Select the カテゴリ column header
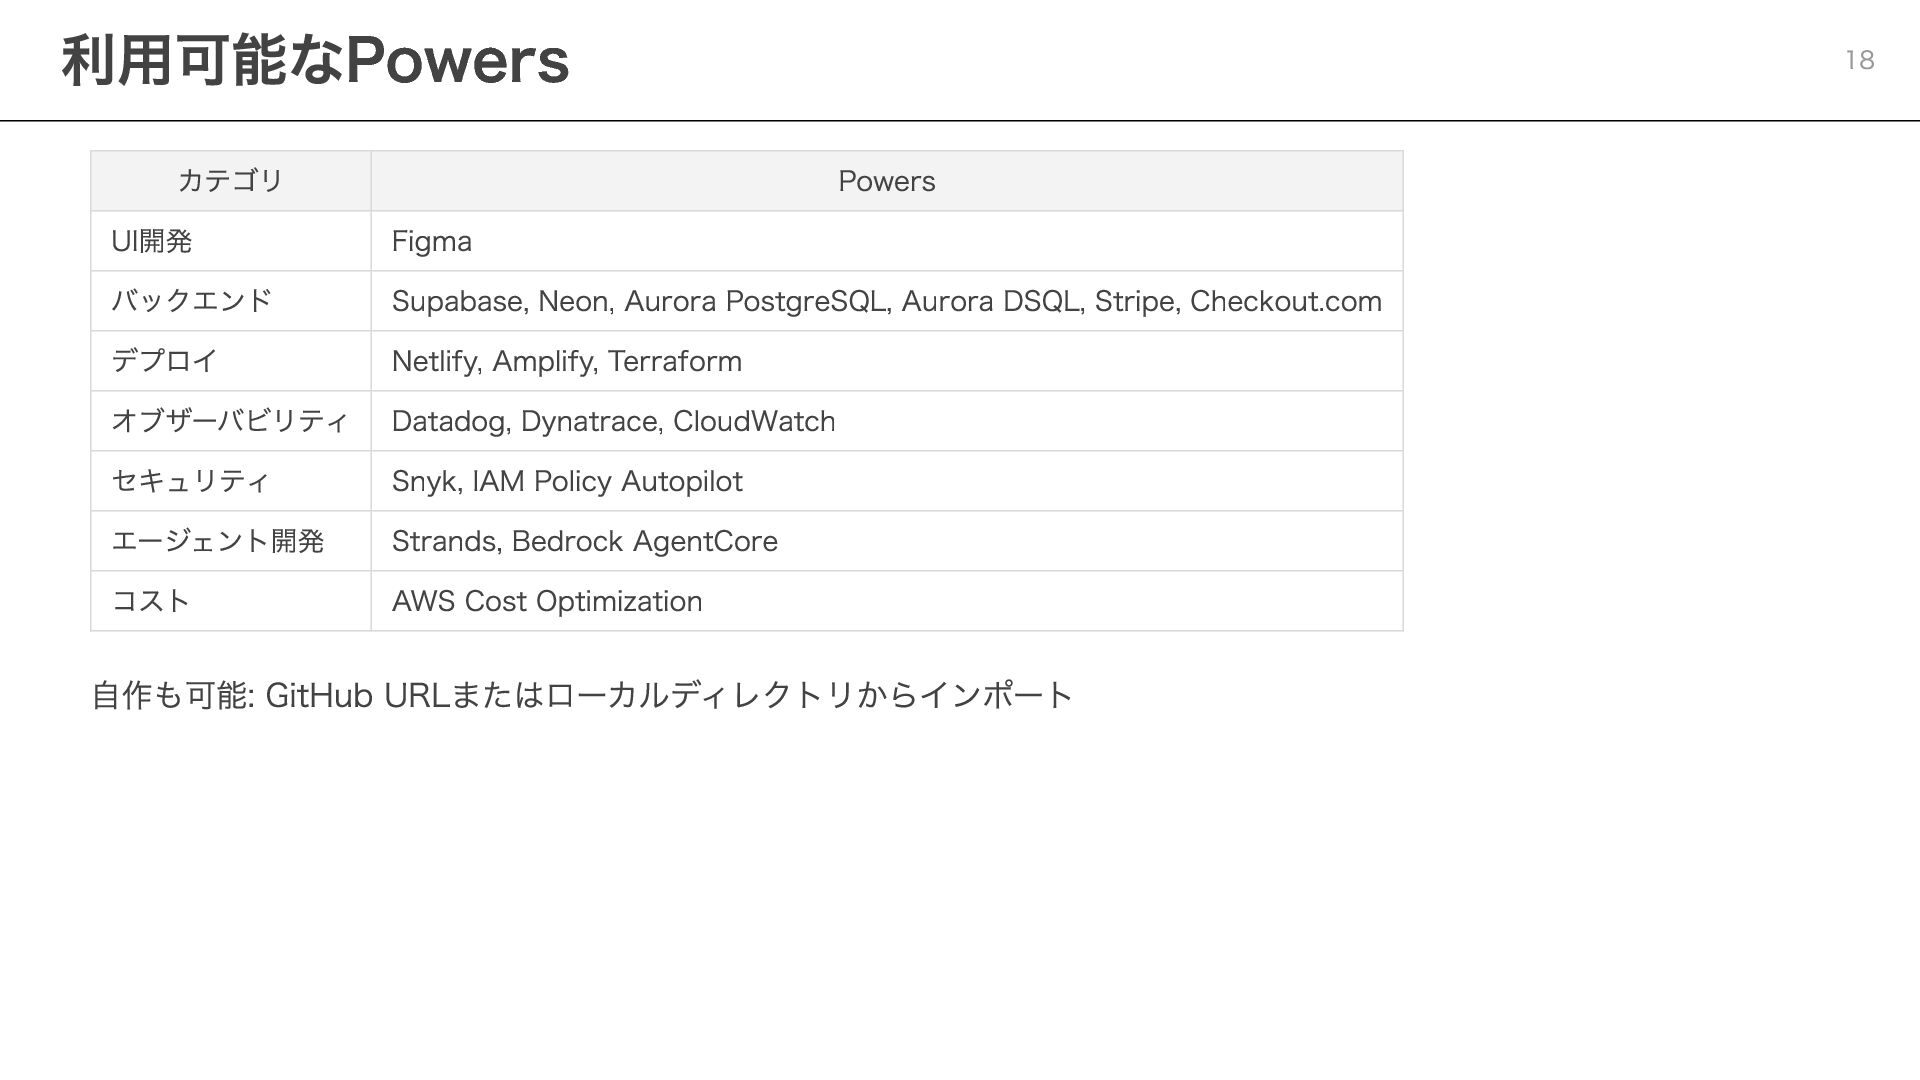The image size is (1920, 1080). point(231,181)
